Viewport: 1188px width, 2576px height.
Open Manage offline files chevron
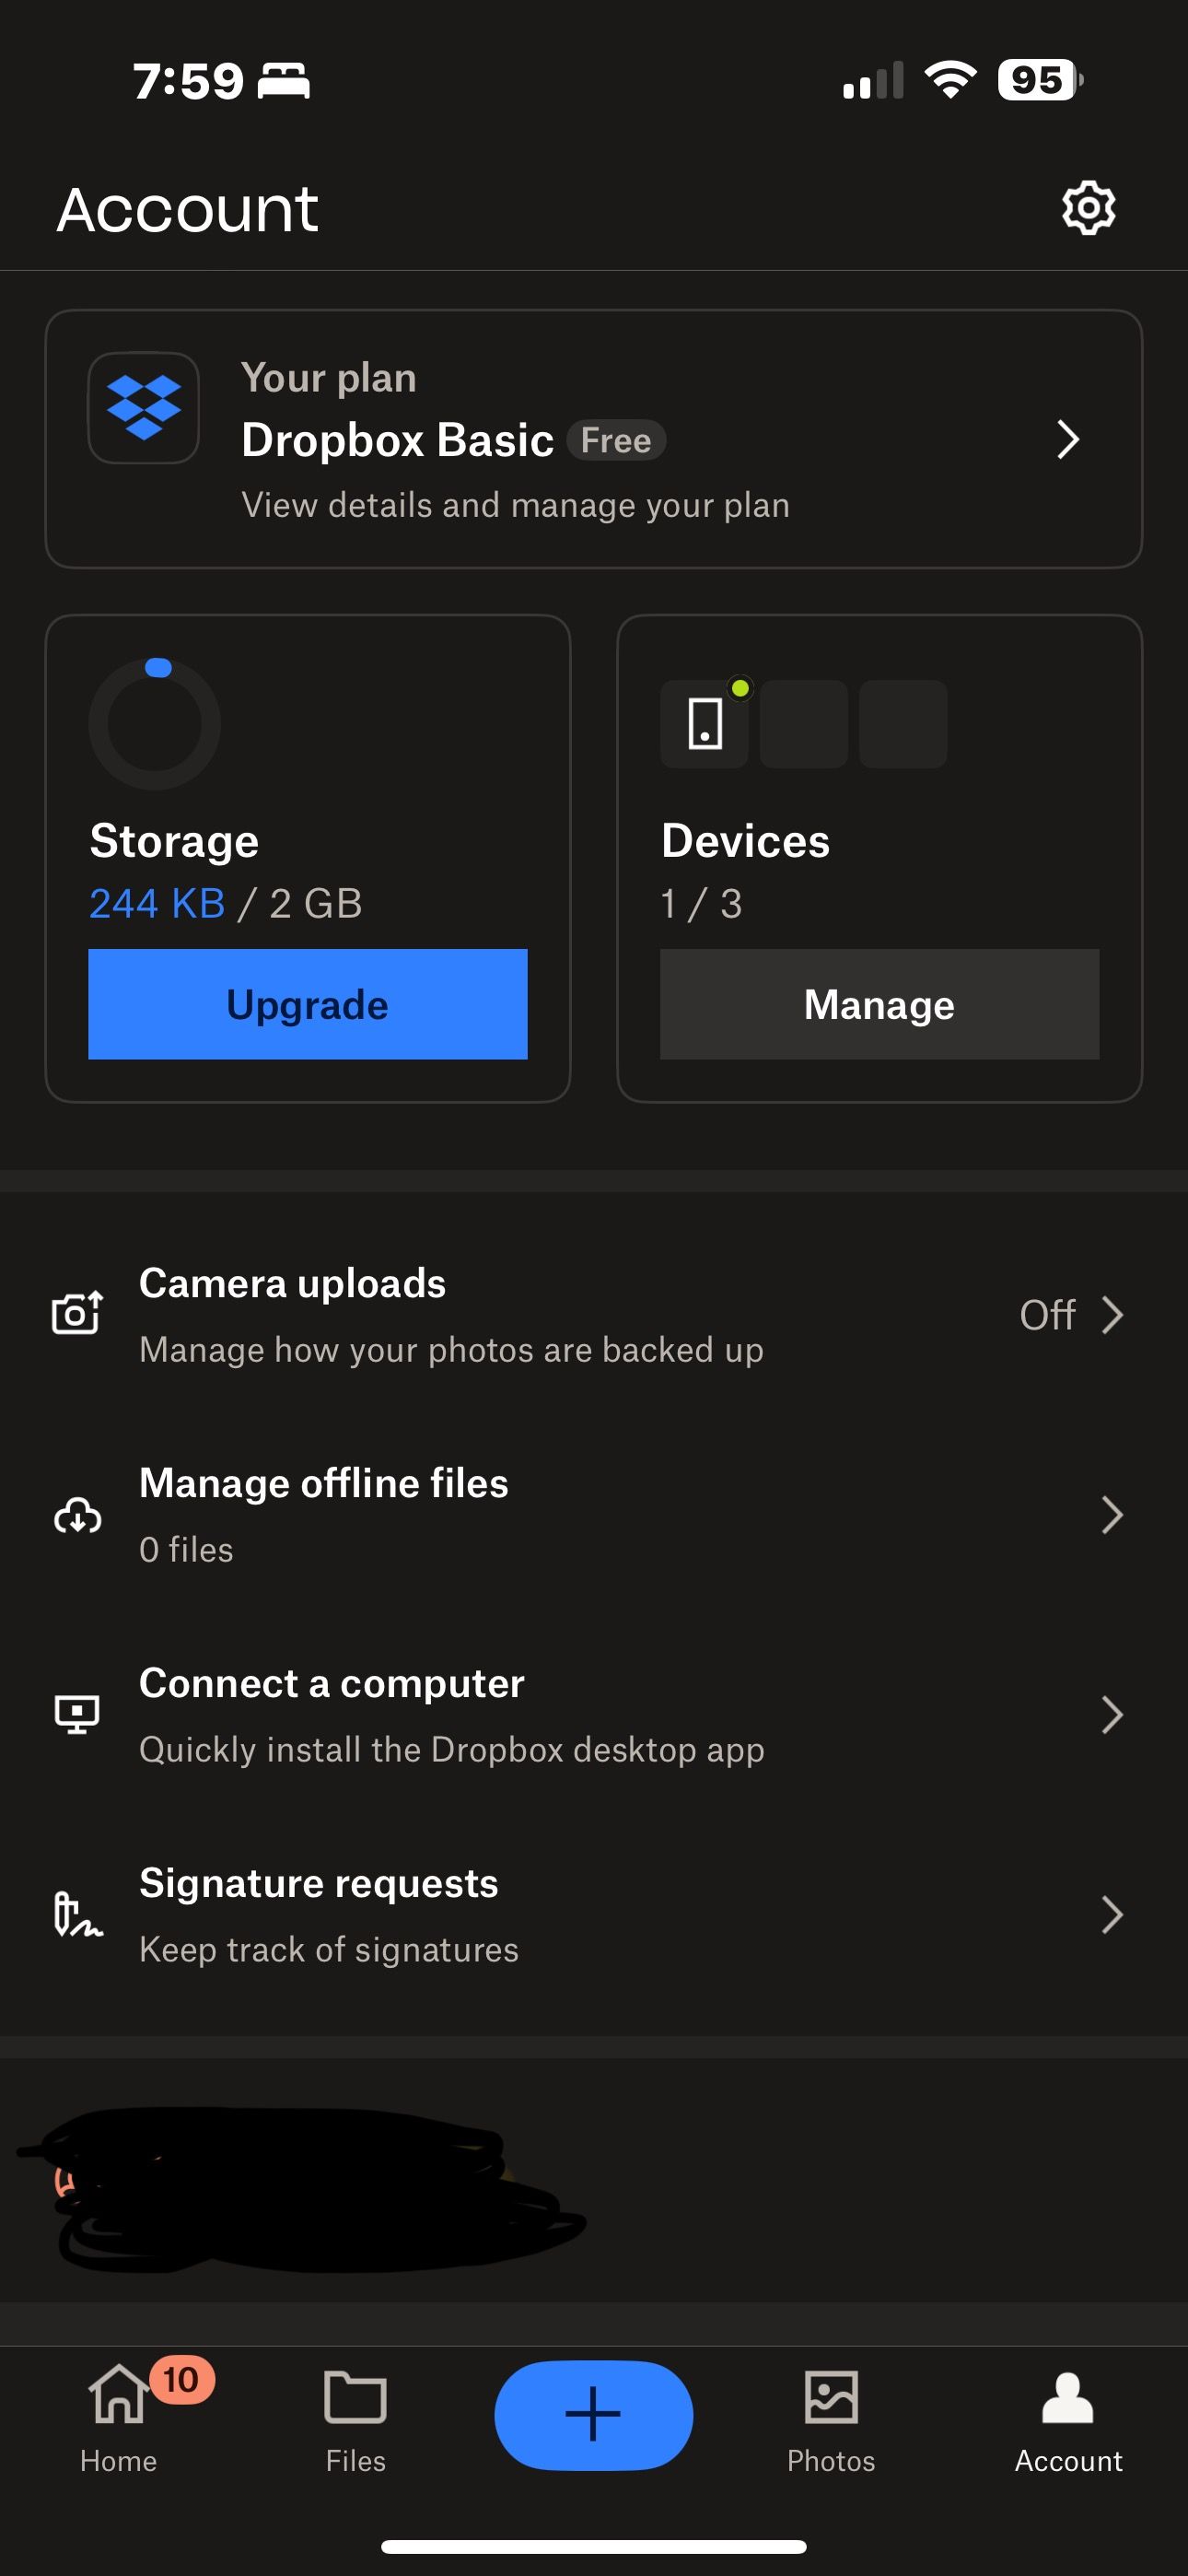(x=1111, y=1515)
